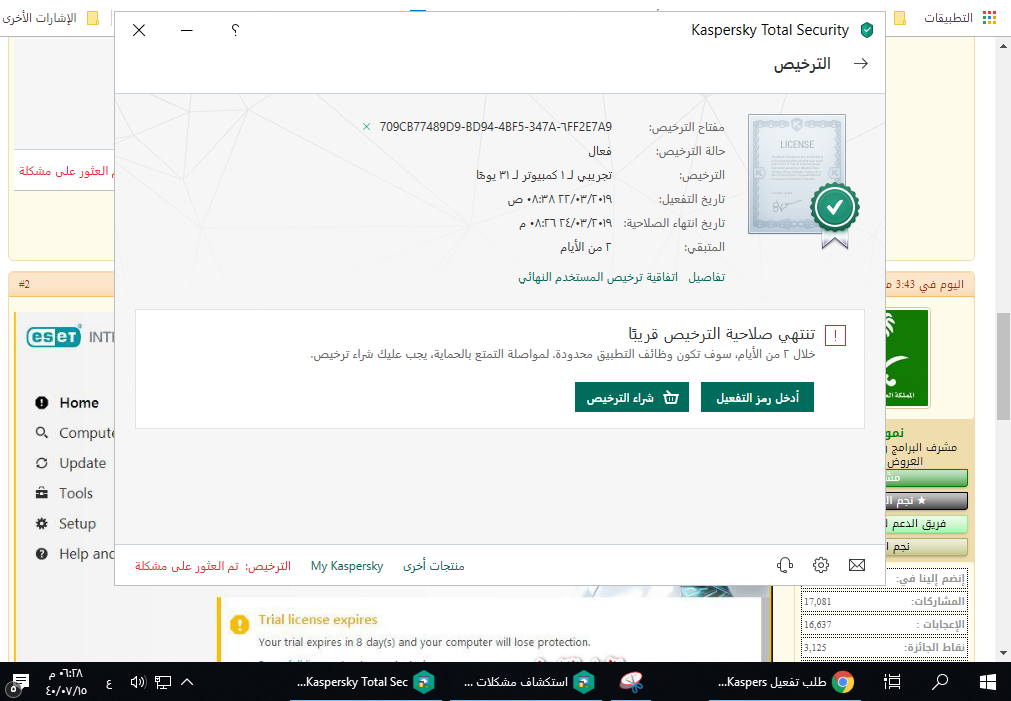Image resolution: width=1011 pixels, height=701 pixels.
Task: Select Tools in ESET sidebar
Action: click(x=64, y=493)
